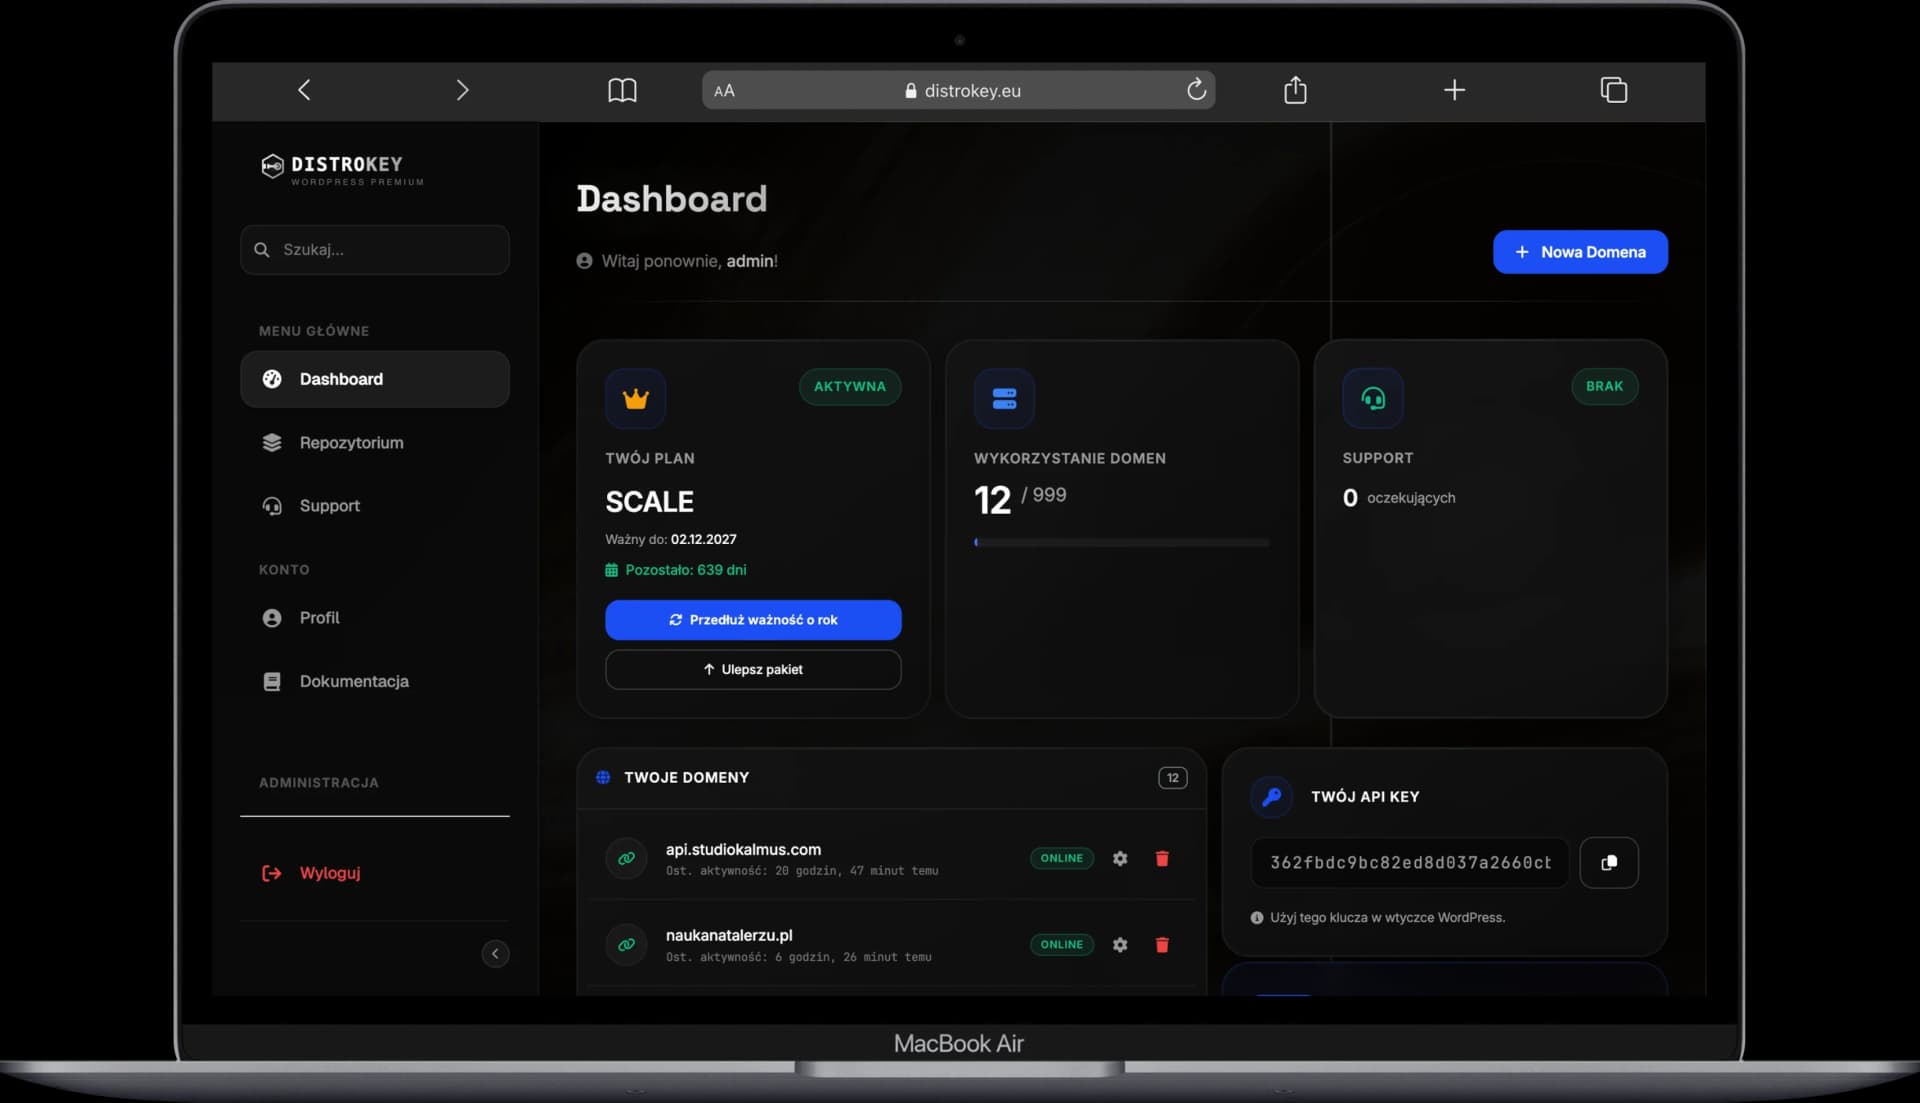Show all tabs overview icon

[x=1613, y=90]
